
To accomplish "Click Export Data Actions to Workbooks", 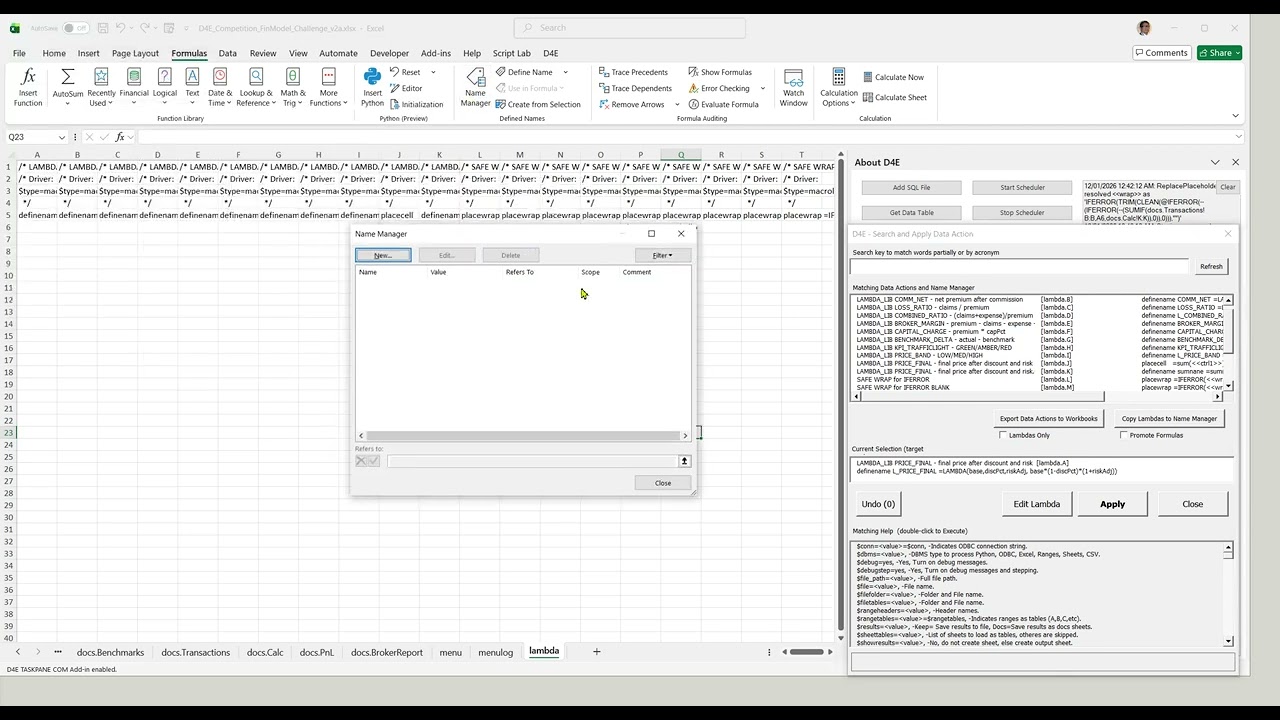I will tap(1048, 419).
